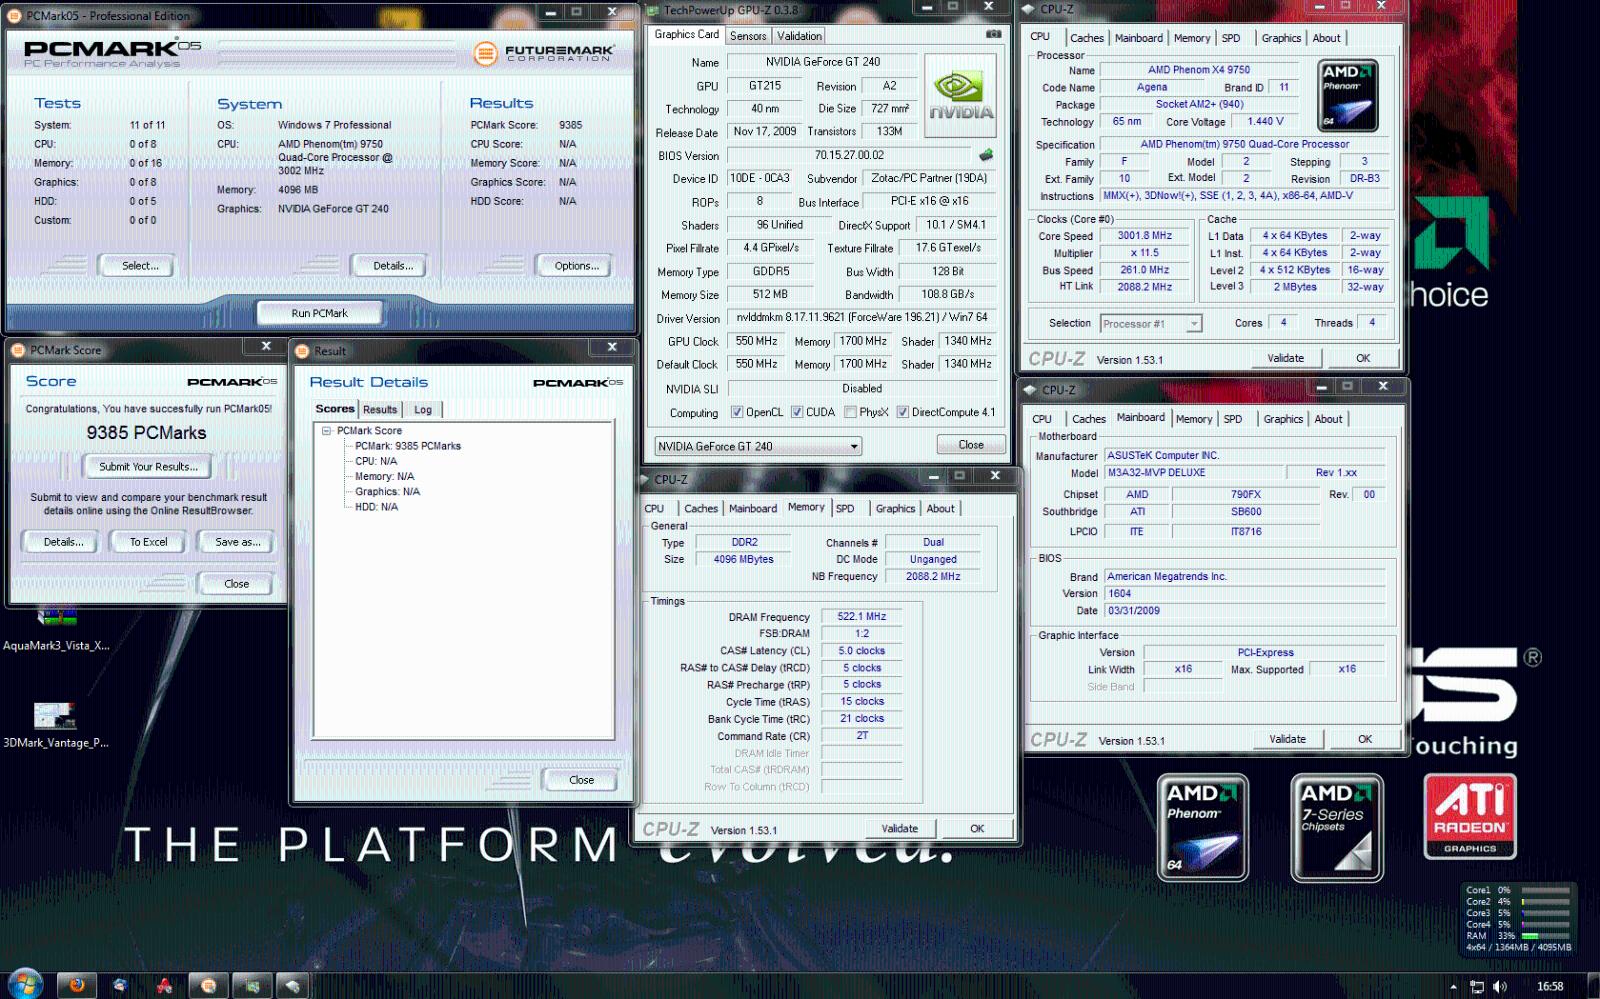This screenshot has width=1600, height=999.
Task: Click the Close button in GPU-Z
Action: (x=971, y=445)
